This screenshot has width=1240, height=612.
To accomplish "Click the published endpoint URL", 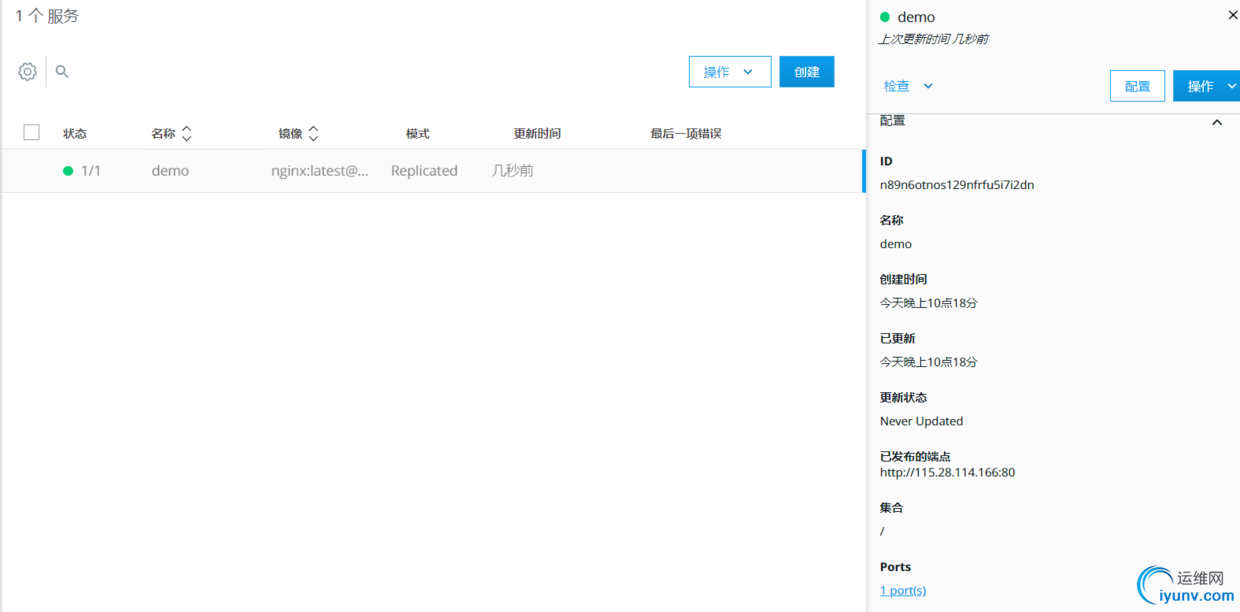I will tap(947, 473).
